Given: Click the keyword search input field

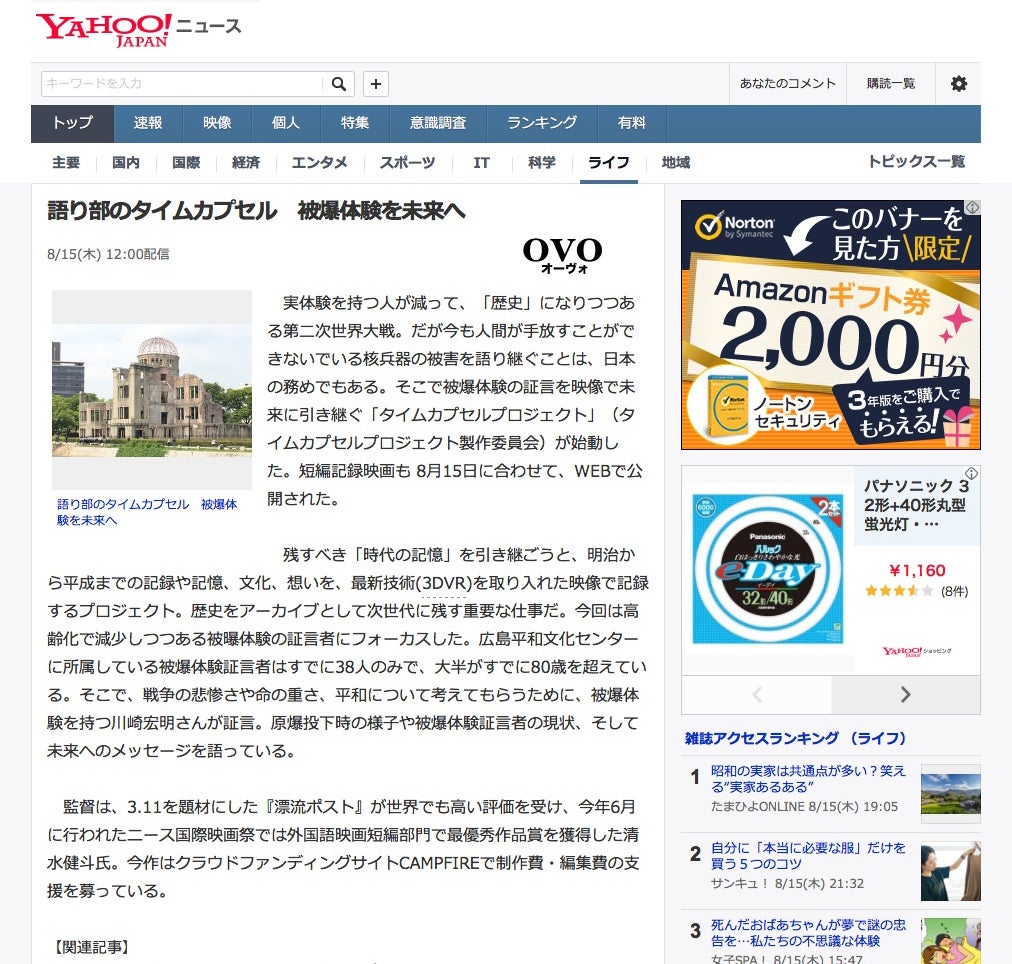Looking at the screenshot, I should coord(183,84).
